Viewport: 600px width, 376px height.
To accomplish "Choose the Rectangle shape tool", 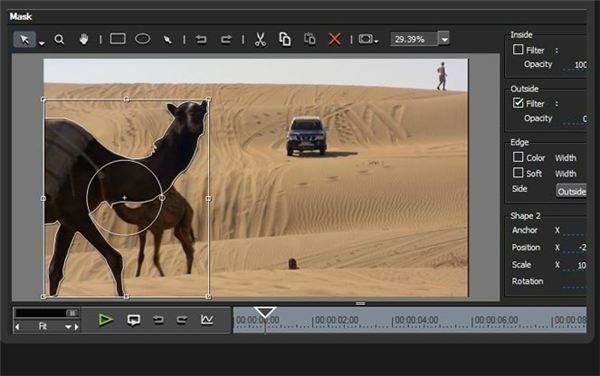I will pos(117,39).
